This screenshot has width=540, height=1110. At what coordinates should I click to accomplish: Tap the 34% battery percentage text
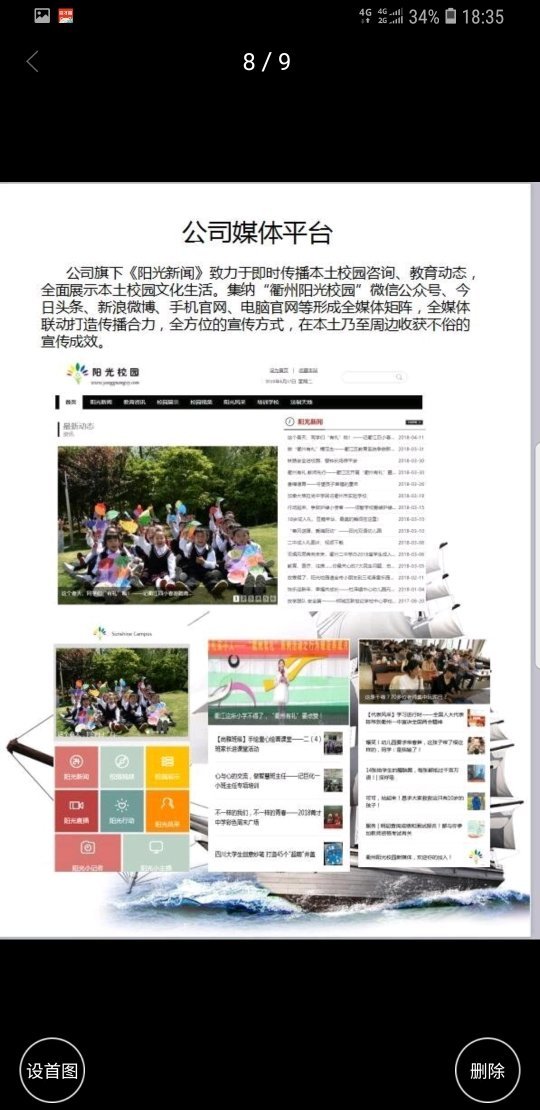424,16
